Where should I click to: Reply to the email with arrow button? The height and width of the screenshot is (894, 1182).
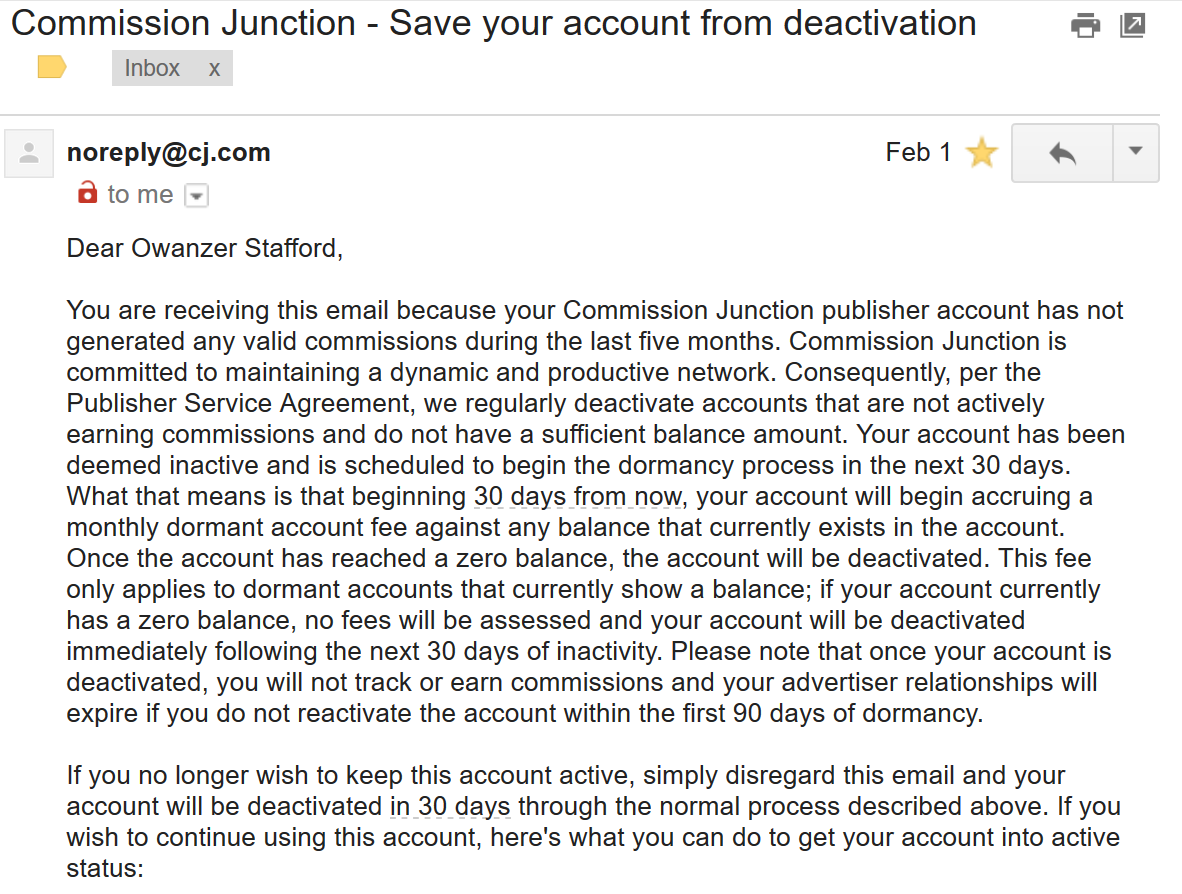pos(1062,153)
